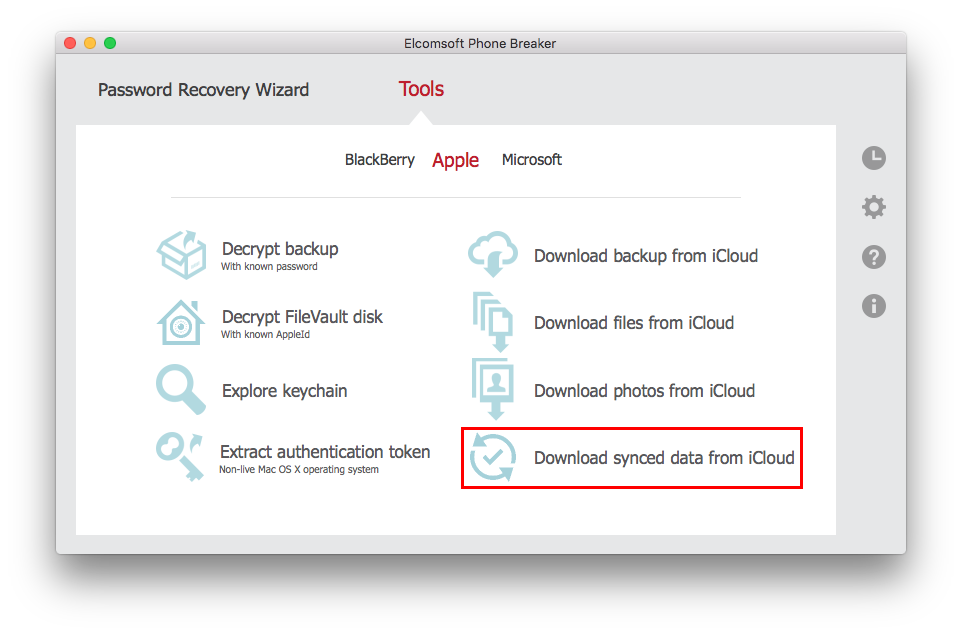Switch to the Password Recovery Wizard tab
The width and height of the screenshot is (962, 634).
tap(203, 89)
